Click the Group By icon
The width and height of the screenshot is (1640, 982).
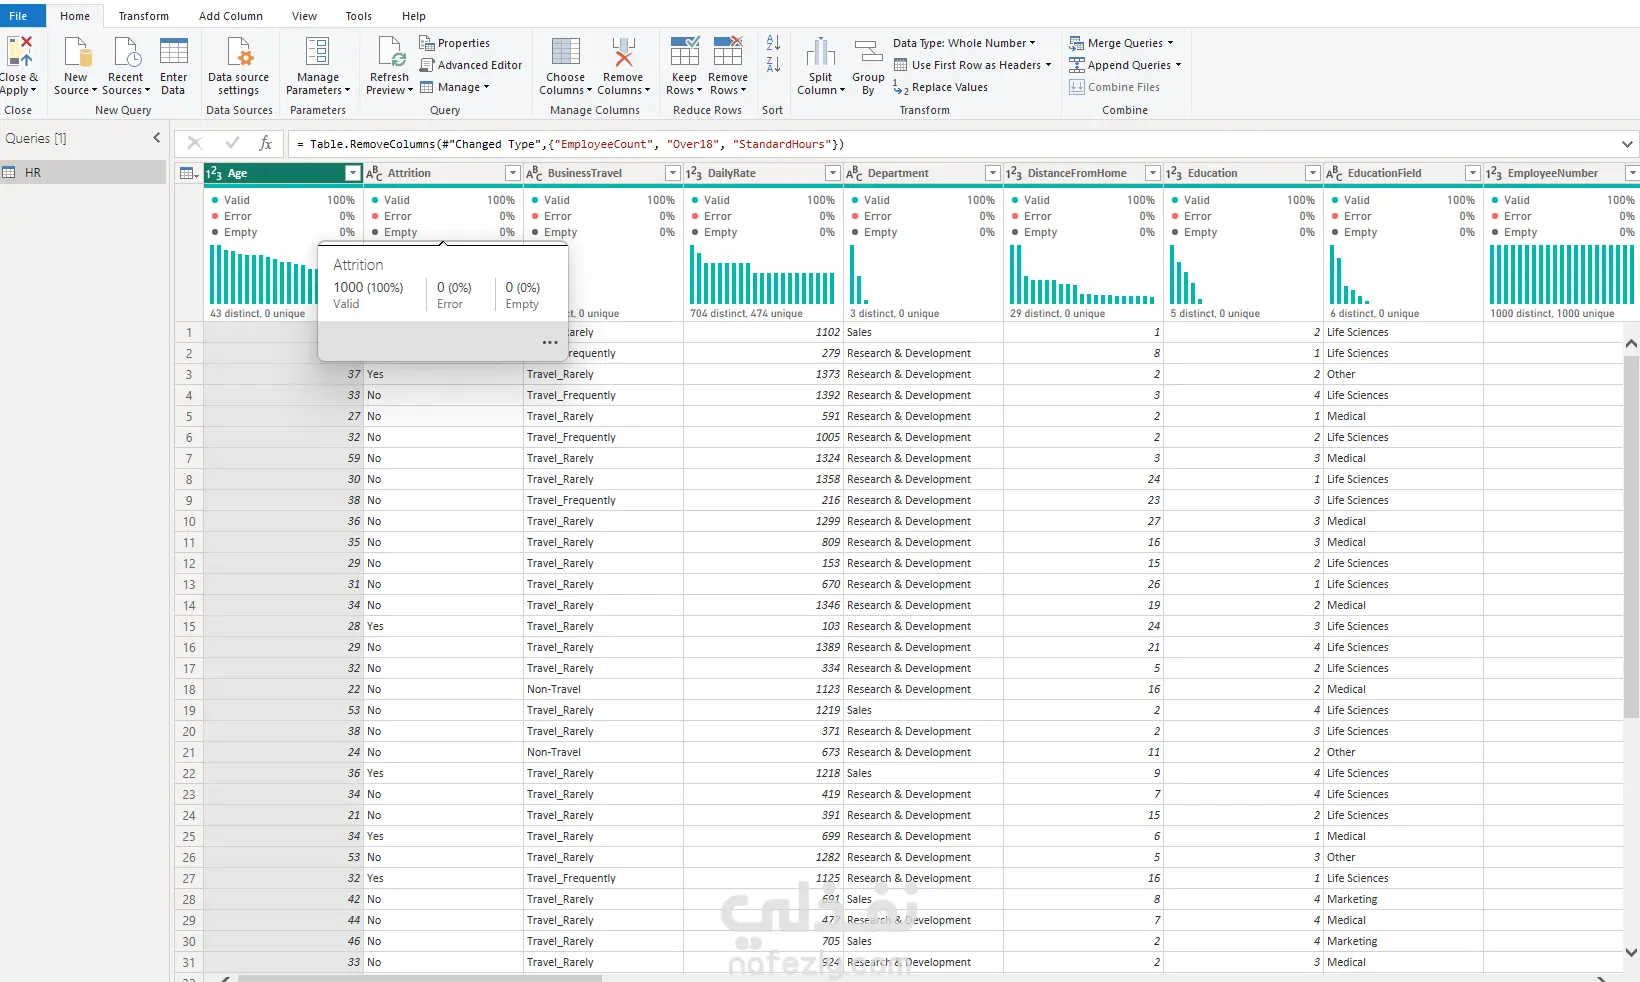point(868,51)
